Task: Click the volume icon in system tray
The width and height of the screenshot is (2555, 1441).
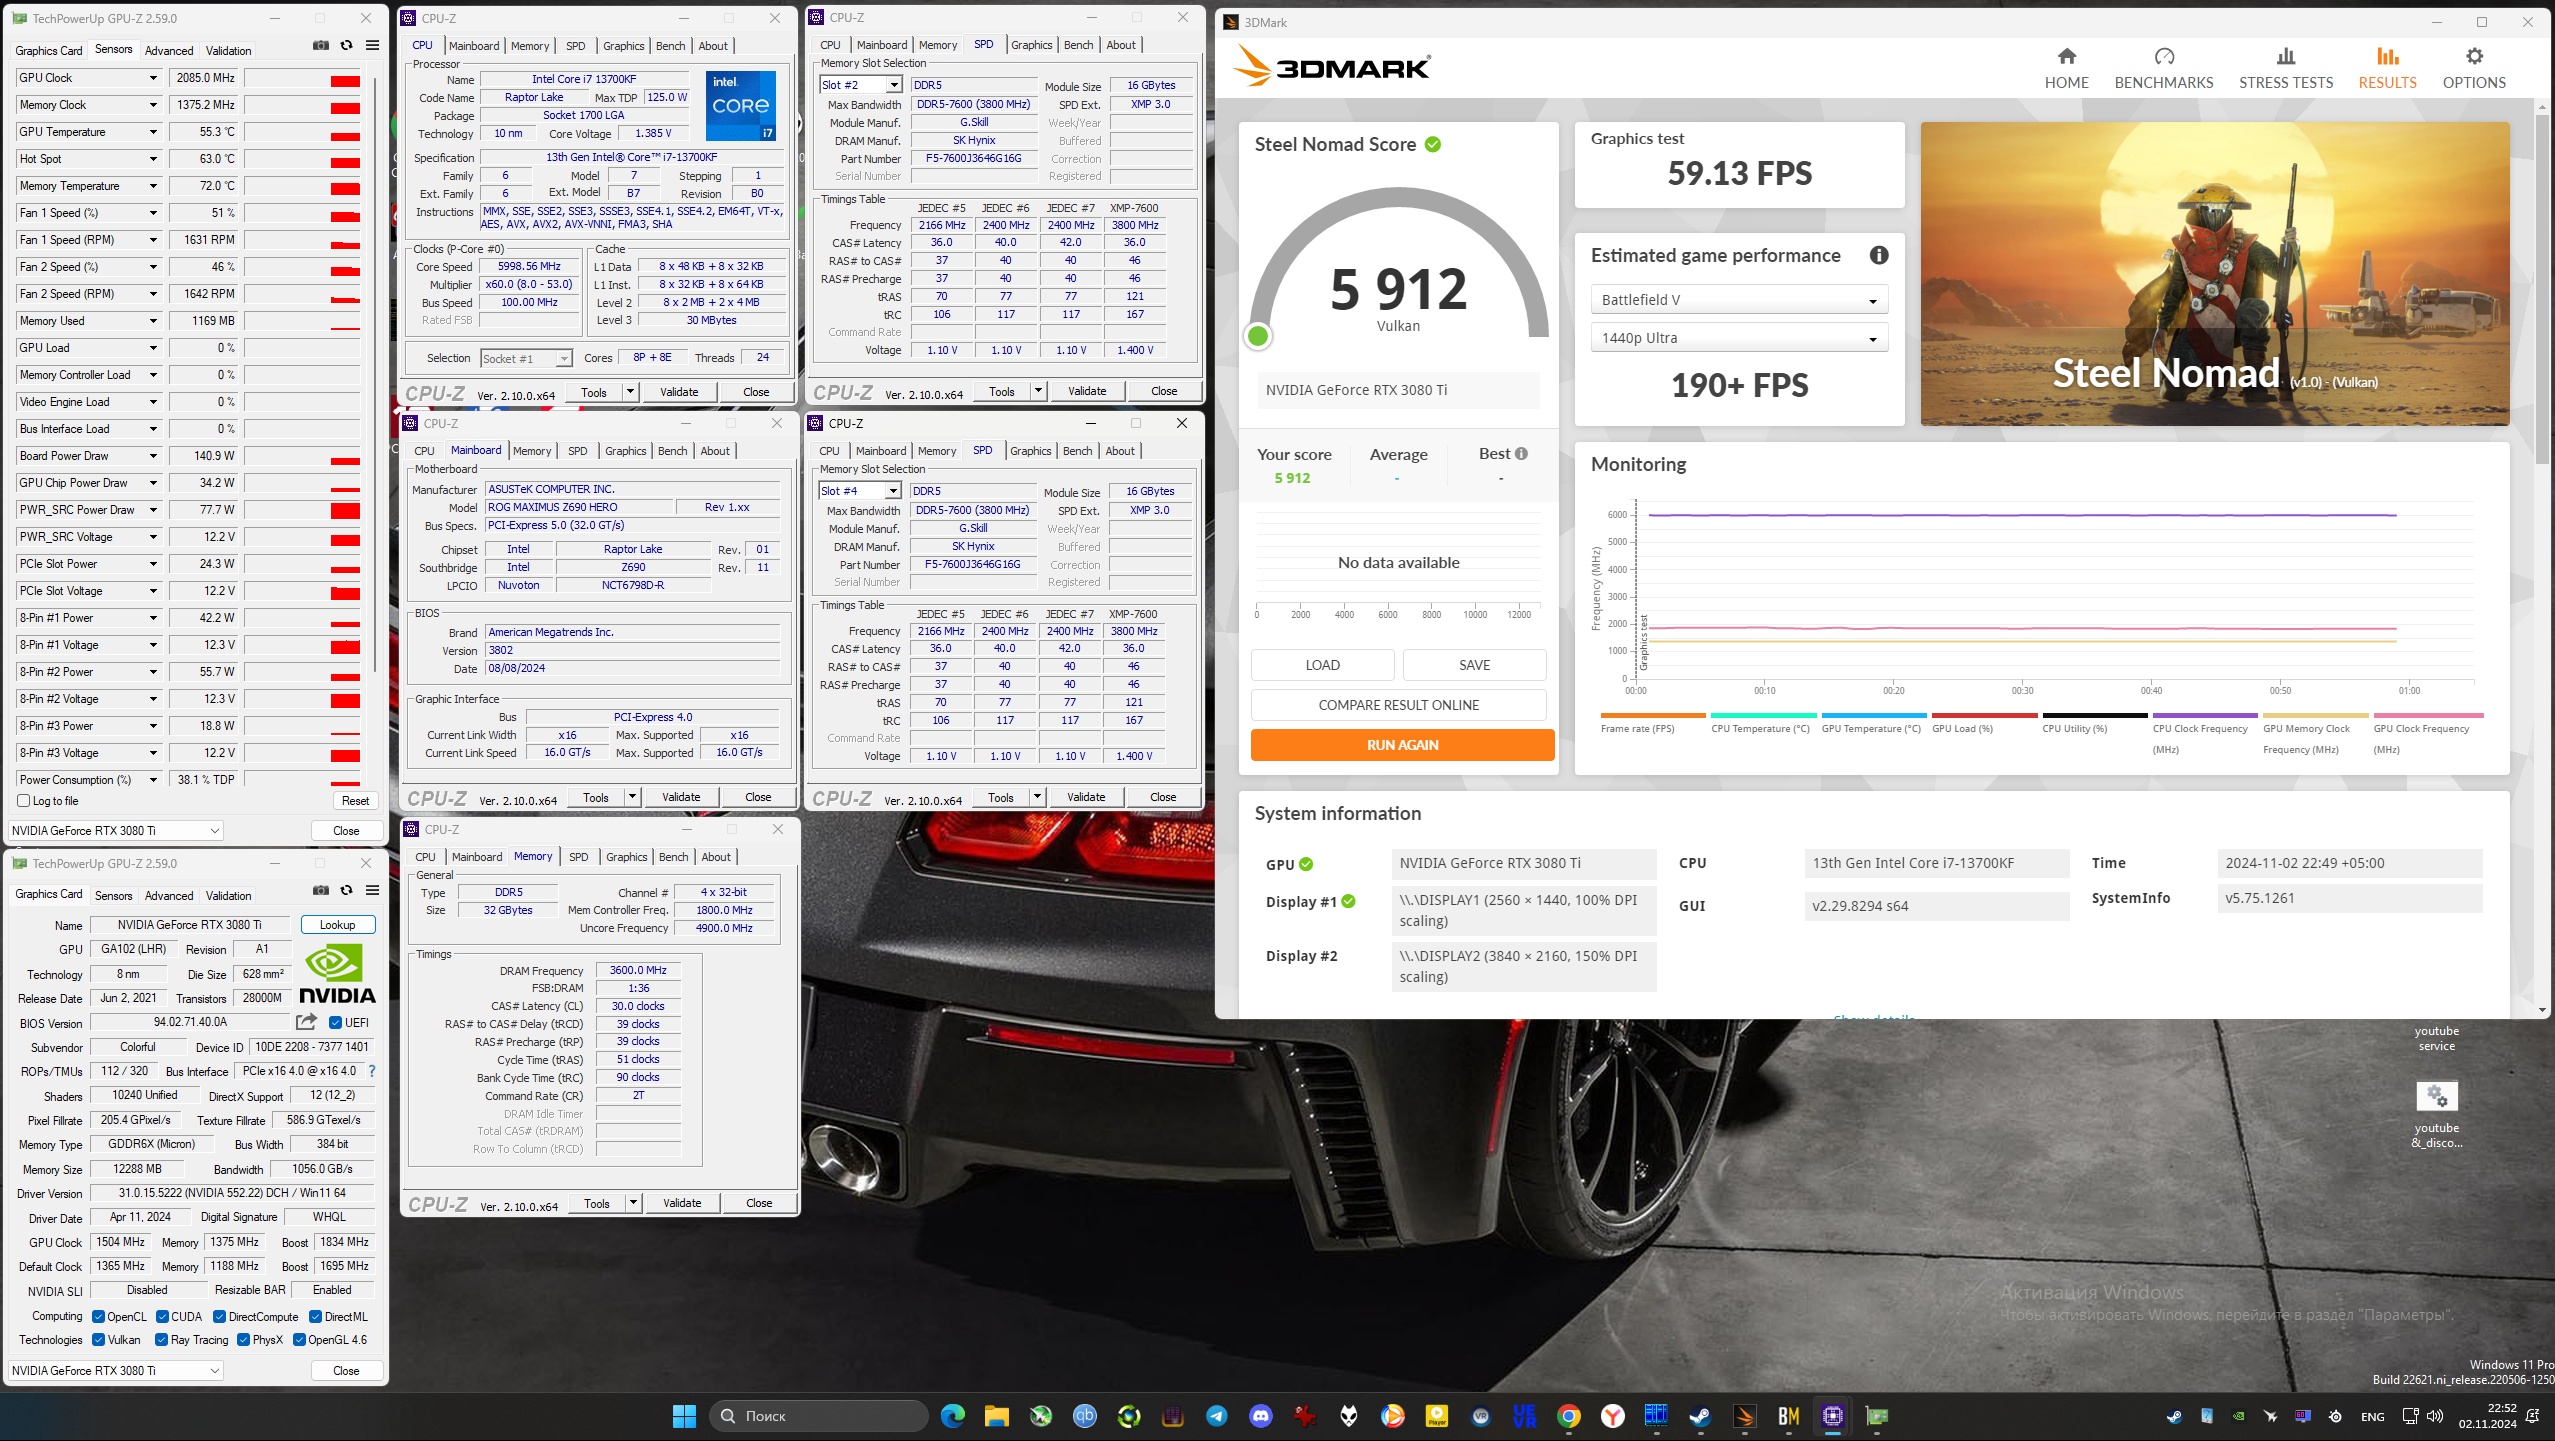Action: coord(2435,1416)
